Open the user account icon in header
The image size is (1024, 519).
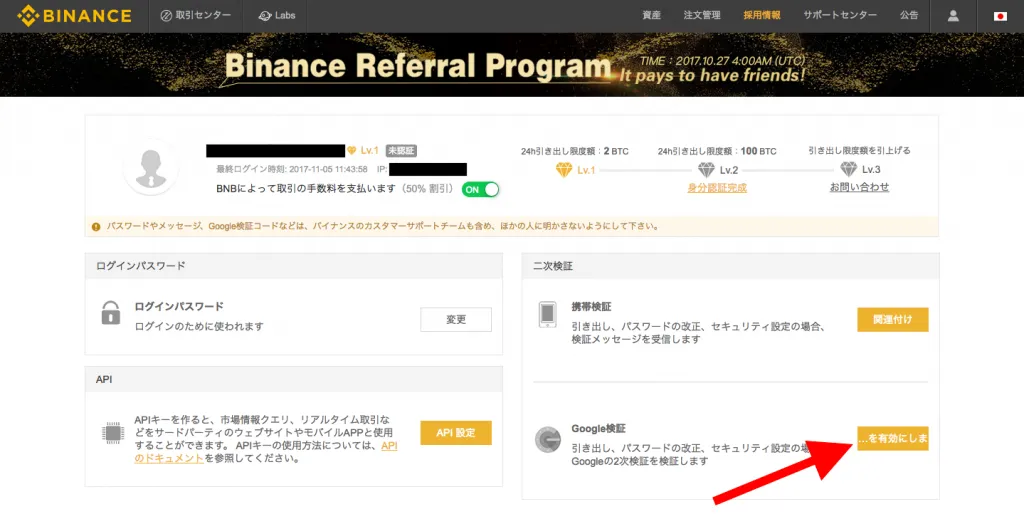953,16
